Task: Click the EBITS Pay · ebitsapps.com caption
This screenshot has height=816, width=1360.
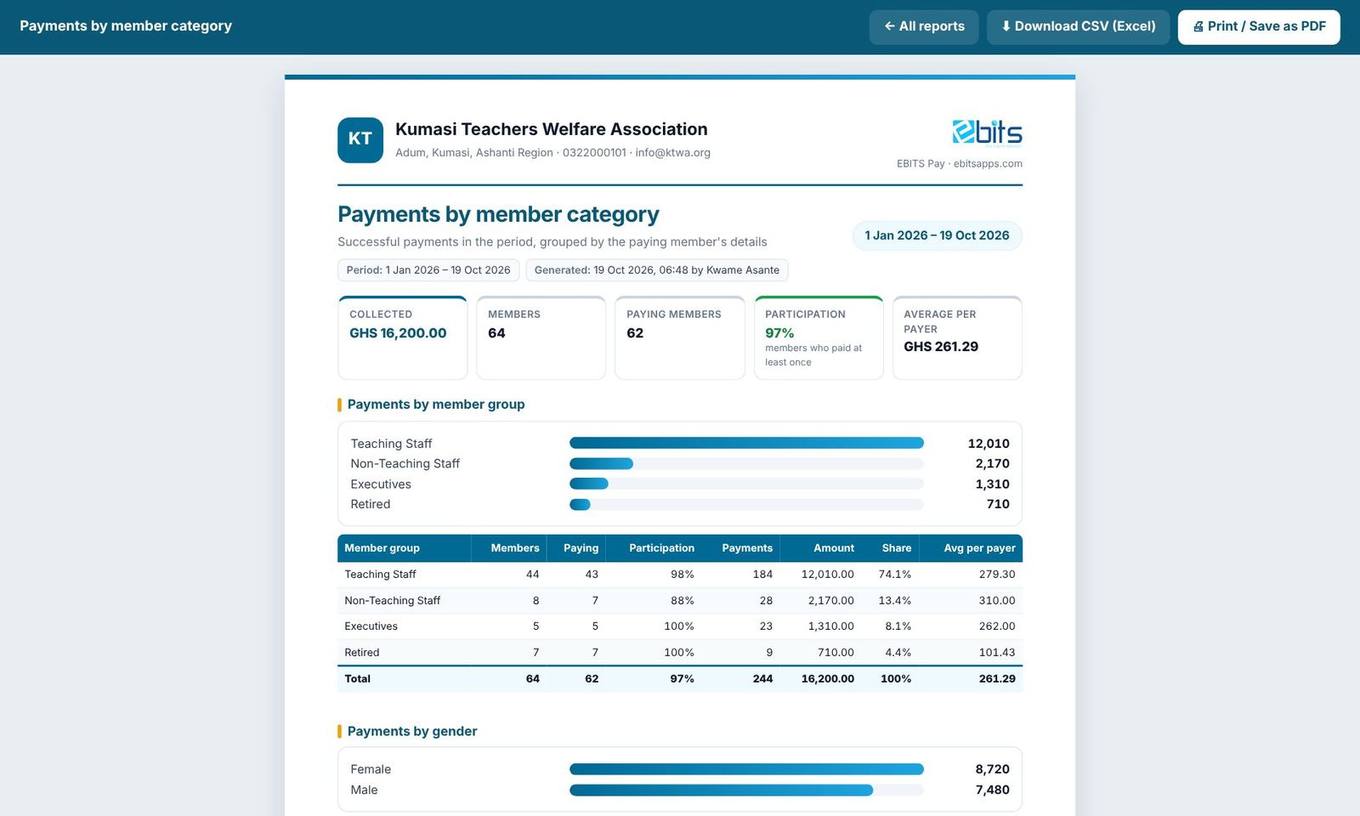Action: click(960, 164)
